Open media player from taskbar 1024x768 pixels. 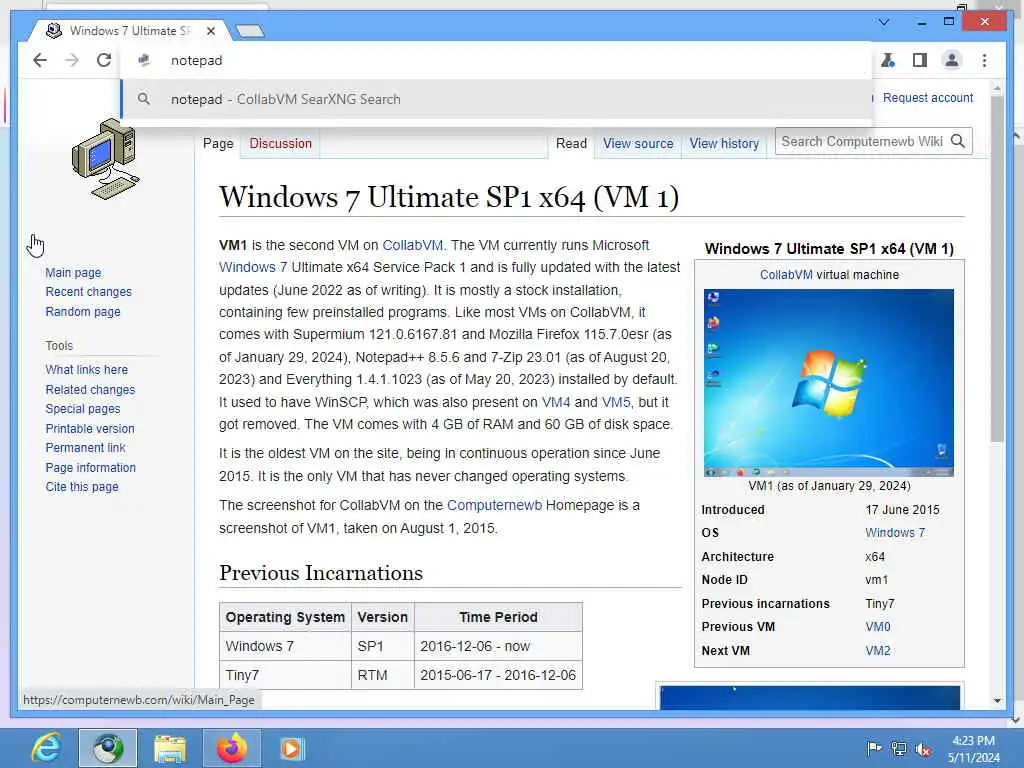pos(291,748)
